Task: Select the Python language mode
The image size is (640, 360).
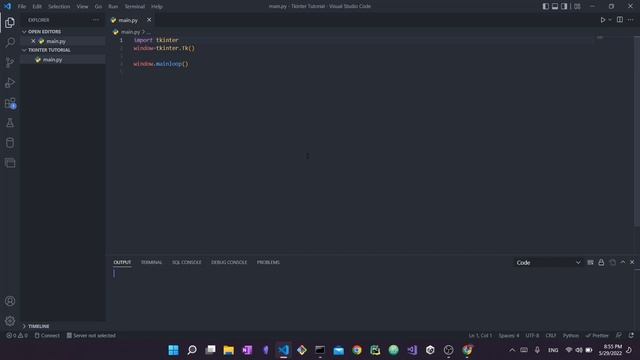Action: pos(571,336)
